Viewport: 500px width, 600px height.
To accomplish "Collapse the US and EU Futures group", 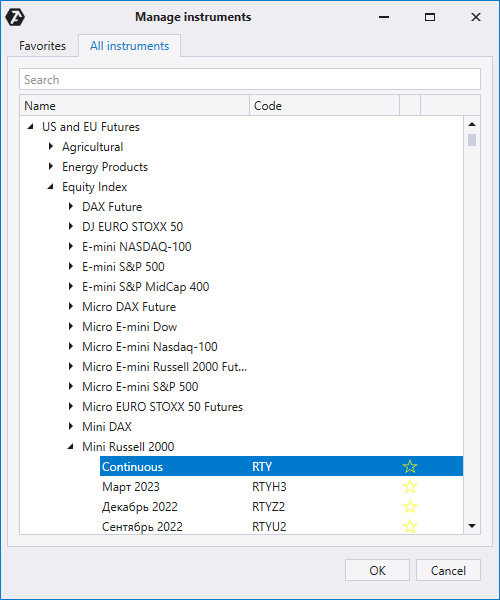I will [x=31, y=127].
